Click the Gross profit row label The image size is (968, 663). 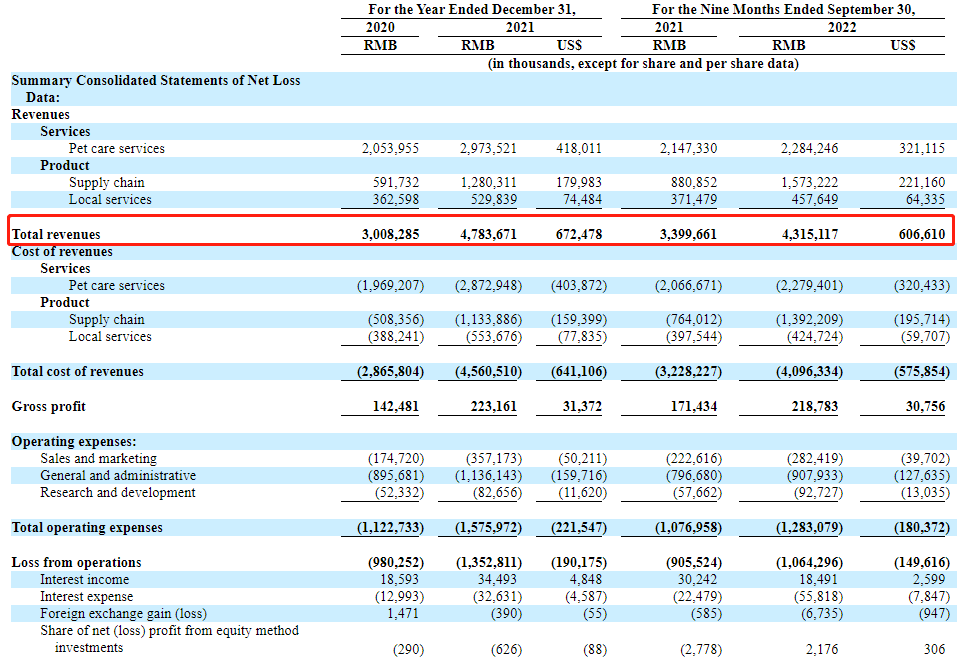(49, 407)
